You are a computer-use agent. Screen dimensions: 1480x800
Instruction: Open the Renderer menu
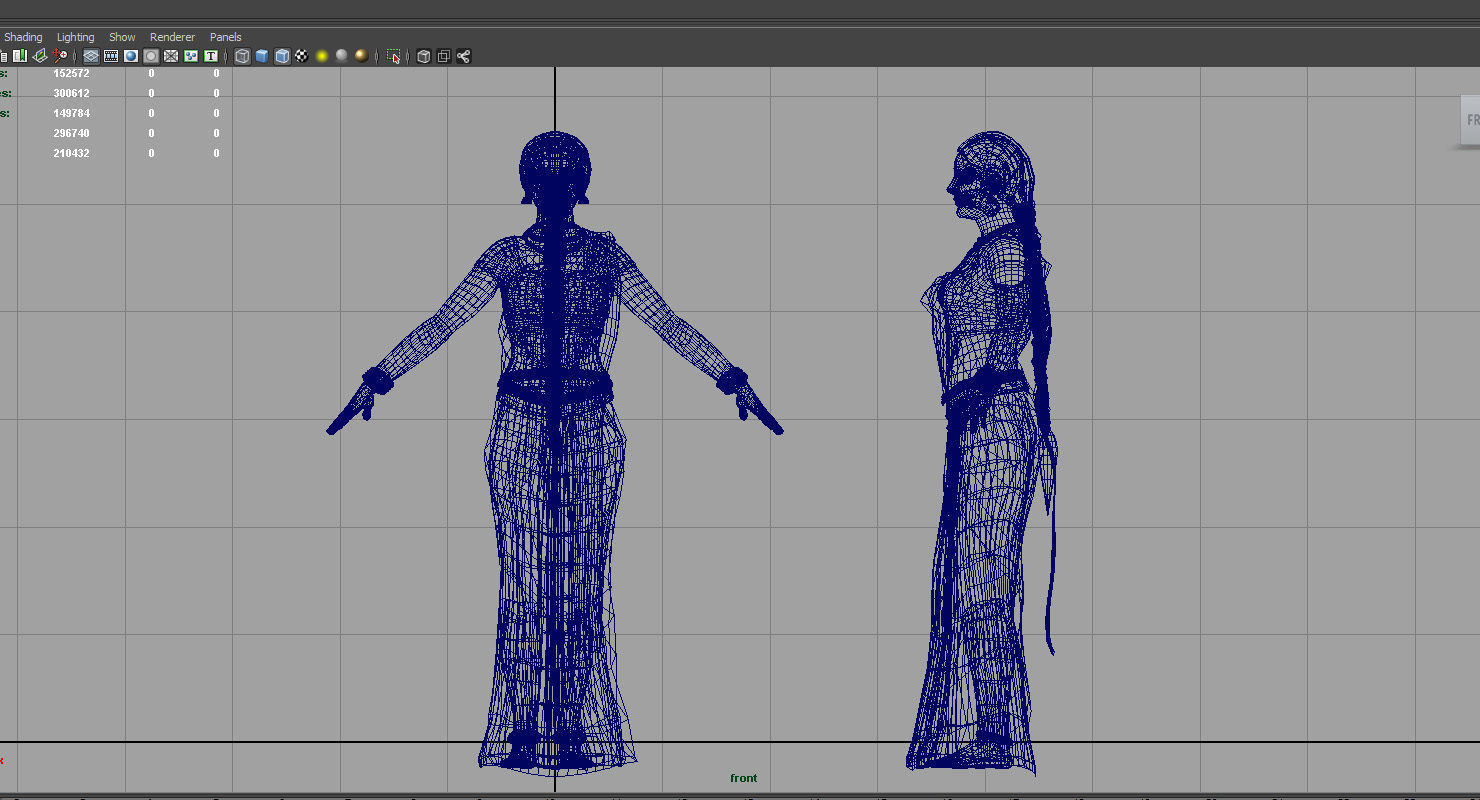tap(172, 37)
